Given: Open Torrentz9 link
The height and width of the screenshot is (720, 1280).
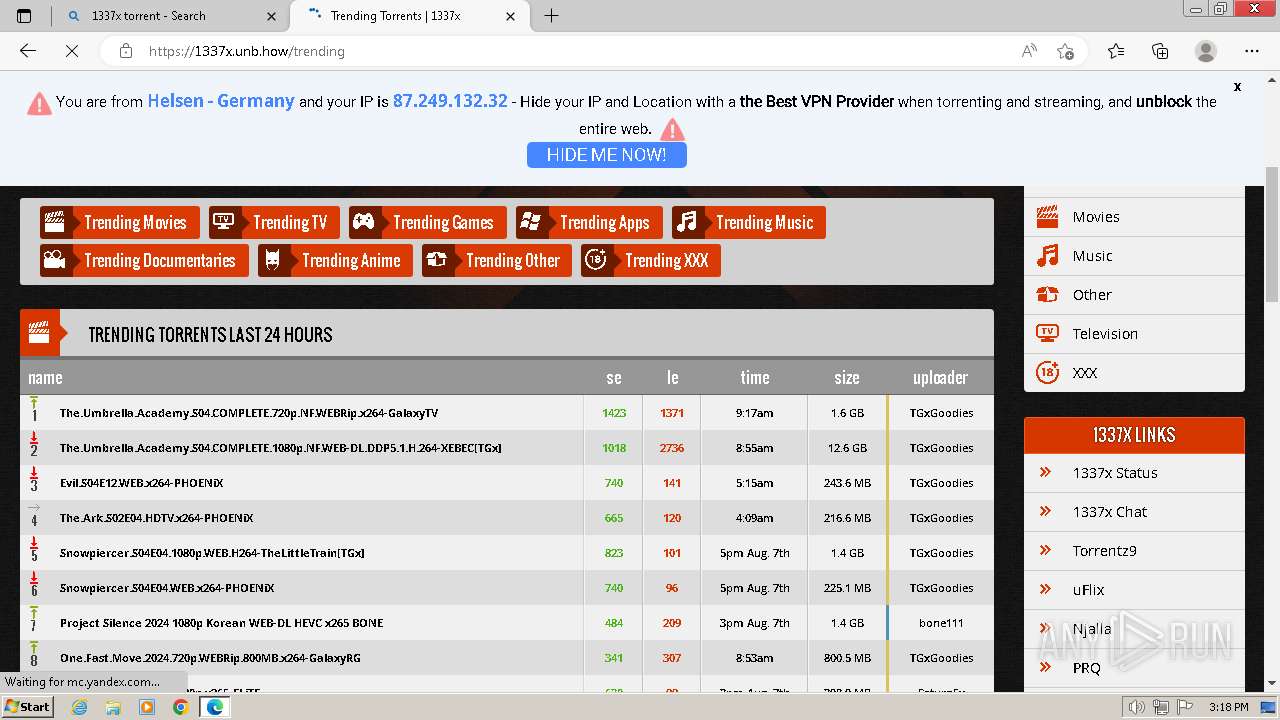Looking at the screenshot, I should 1104,551.
